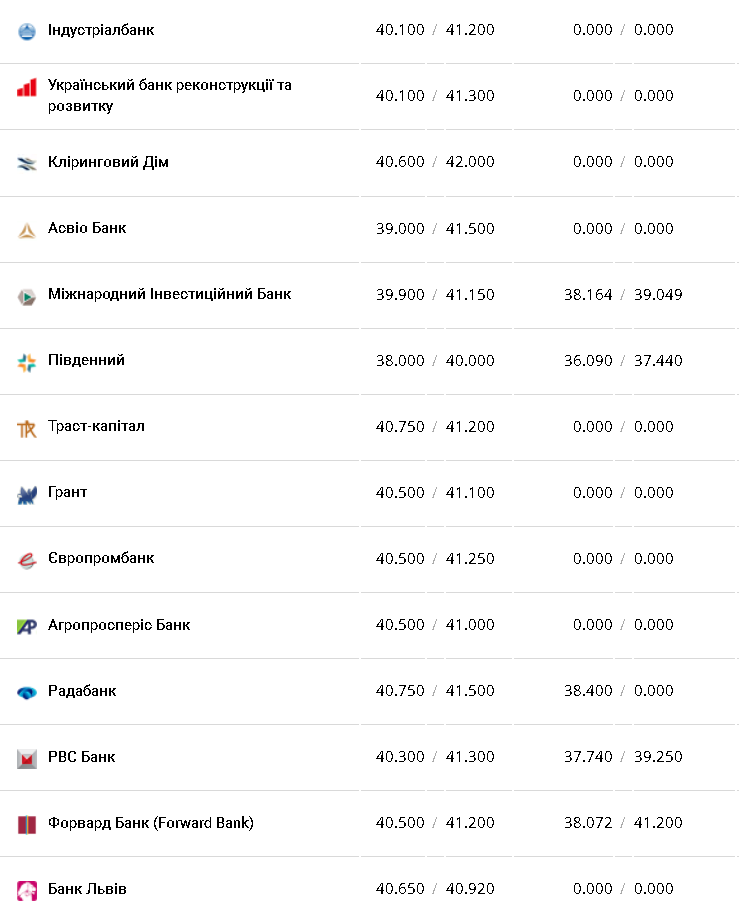The height and width of the screenshot is (919, 739).
Task: Open the Індустріалбанк bank link
Action: click(x=101, y=30)
